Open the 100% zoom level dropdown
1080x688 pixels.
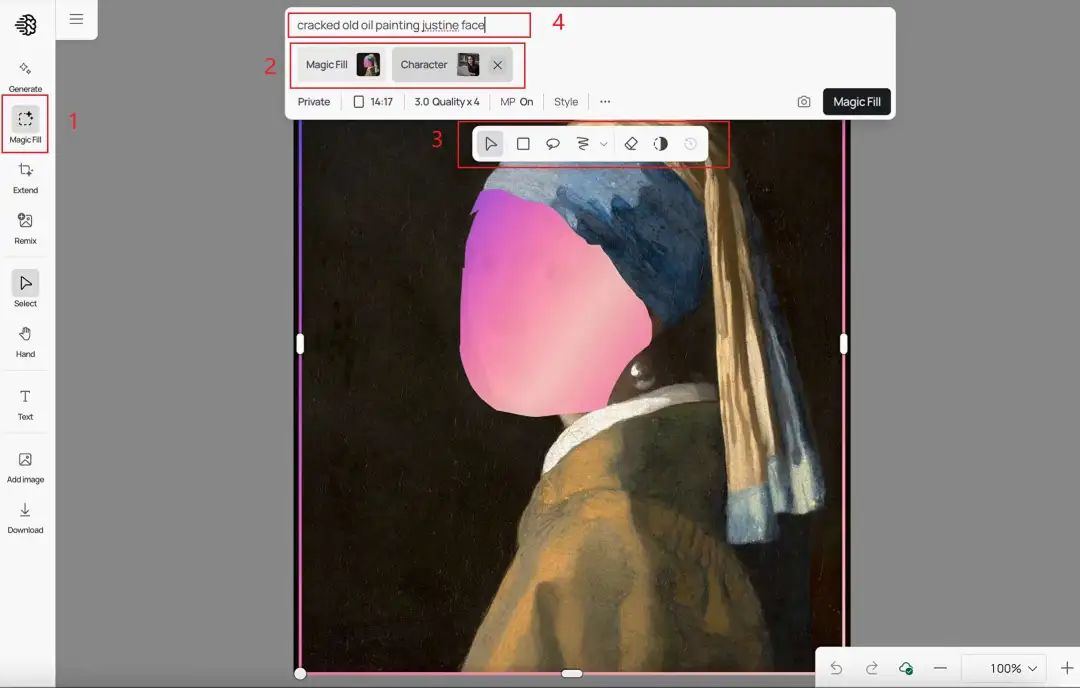coord(1012,668)
